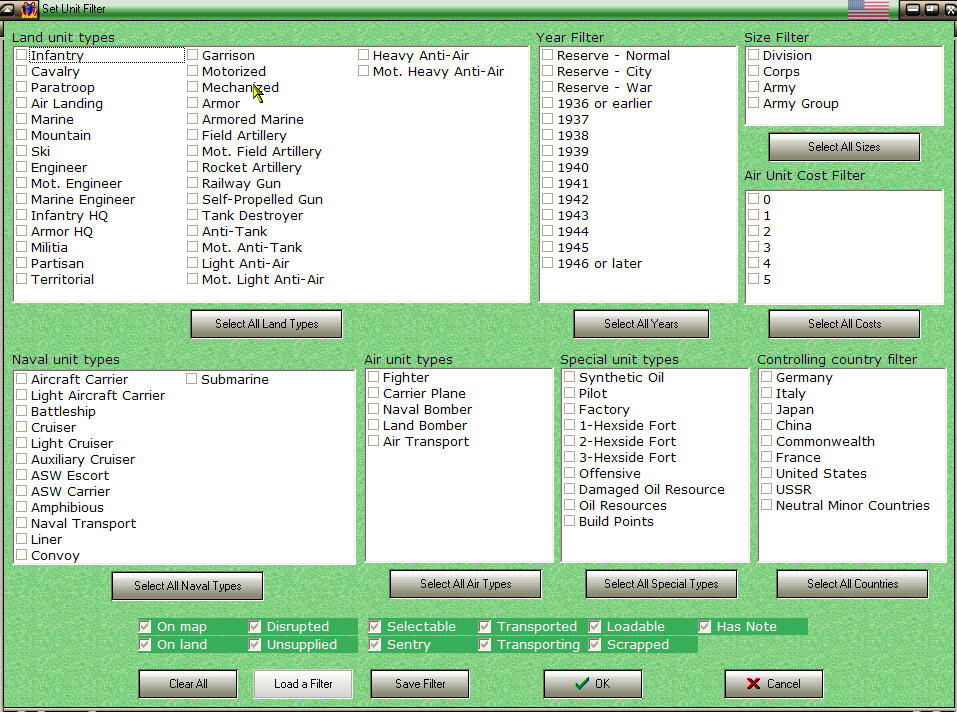Toggle the Loadable status checkbox
This screenshot has width=957, height=712.
click(x=594, y=627)
